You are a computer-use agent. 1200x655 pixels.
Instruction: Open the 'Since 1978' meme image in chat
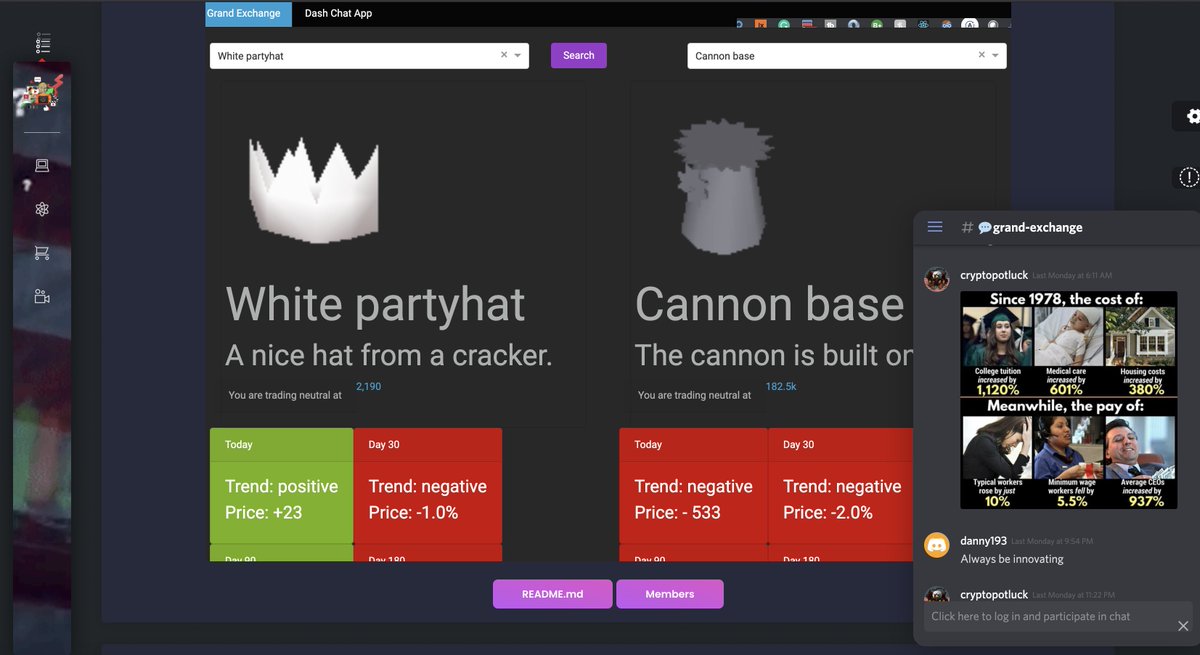pos(1068,400)
